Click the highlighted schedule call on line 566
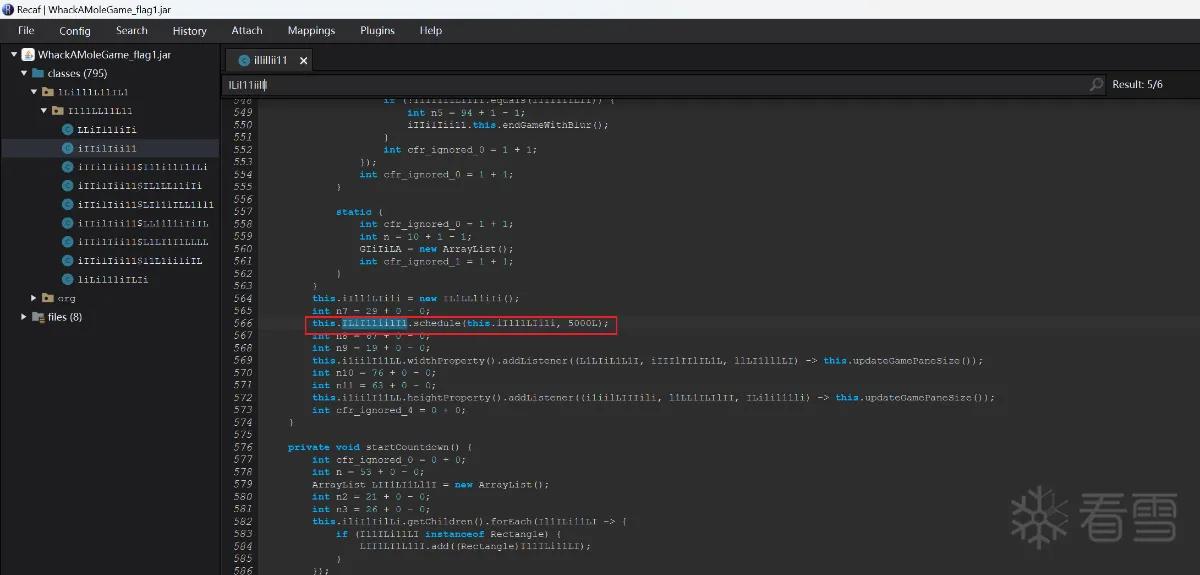1200x575 pixels. [x=461, y=324]
